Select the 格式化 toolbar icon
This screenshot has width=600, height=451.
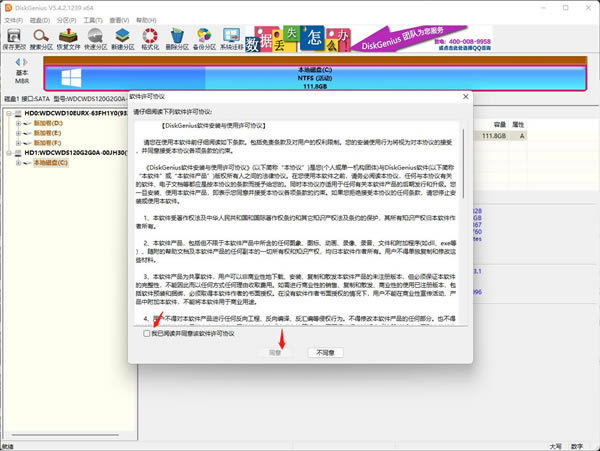point(150,39)
